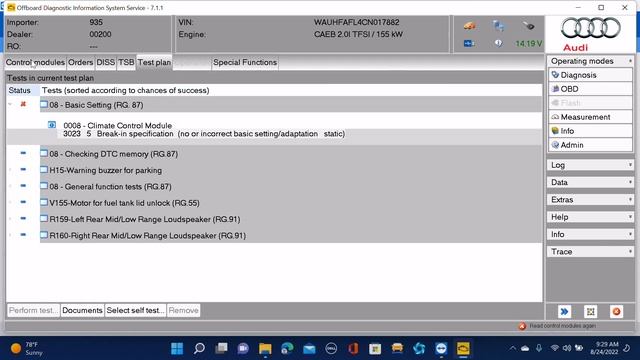The height and width of the screenshot is (360, 640).
Task: Open the DISS tab
Action: click(x=105, y=62)
